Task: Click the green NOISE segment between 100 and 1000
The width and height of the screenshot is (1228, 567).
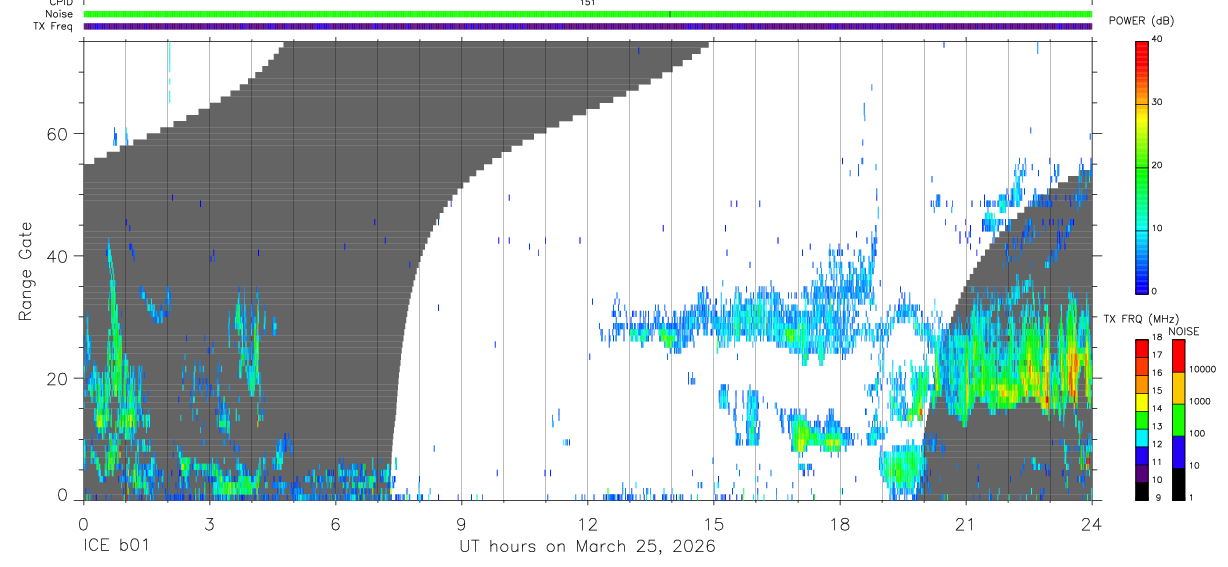Action: click(1179, 419)
